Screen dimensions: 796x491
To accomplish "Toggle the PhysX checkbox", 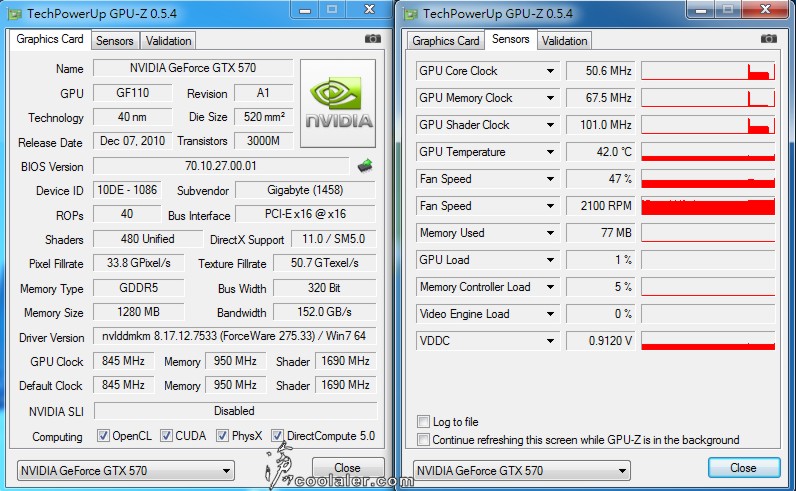I will click(x=222, y=436).
